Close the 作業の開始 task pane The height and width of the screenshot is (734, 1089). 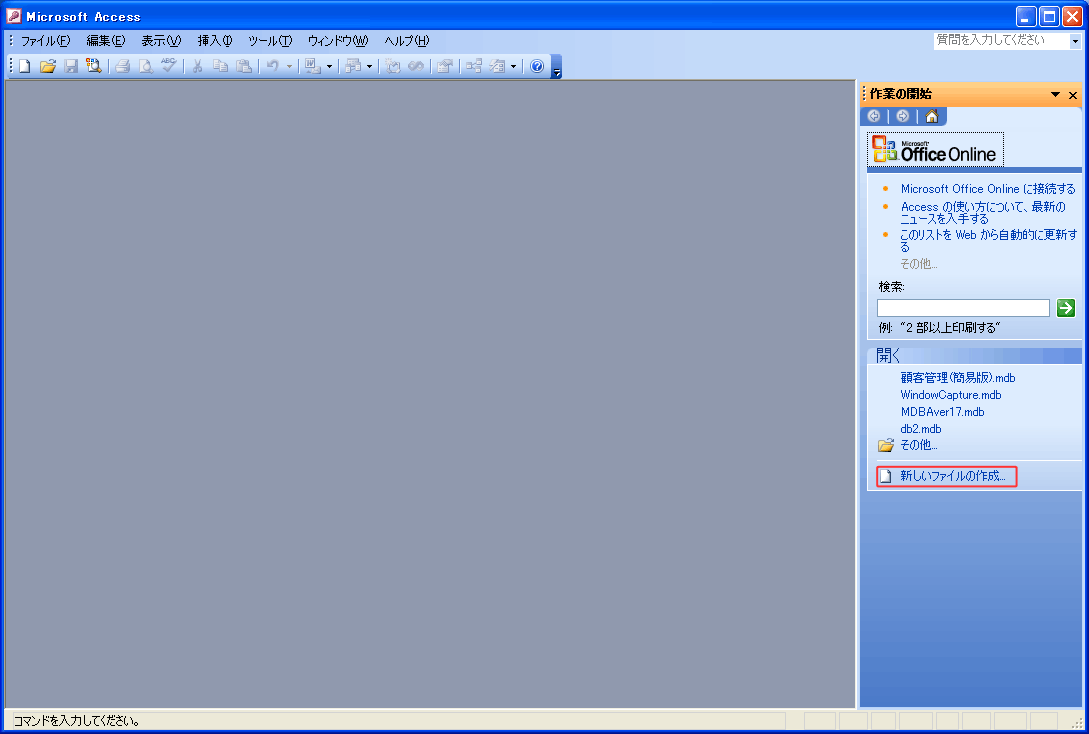click(x=1073, y=95)
